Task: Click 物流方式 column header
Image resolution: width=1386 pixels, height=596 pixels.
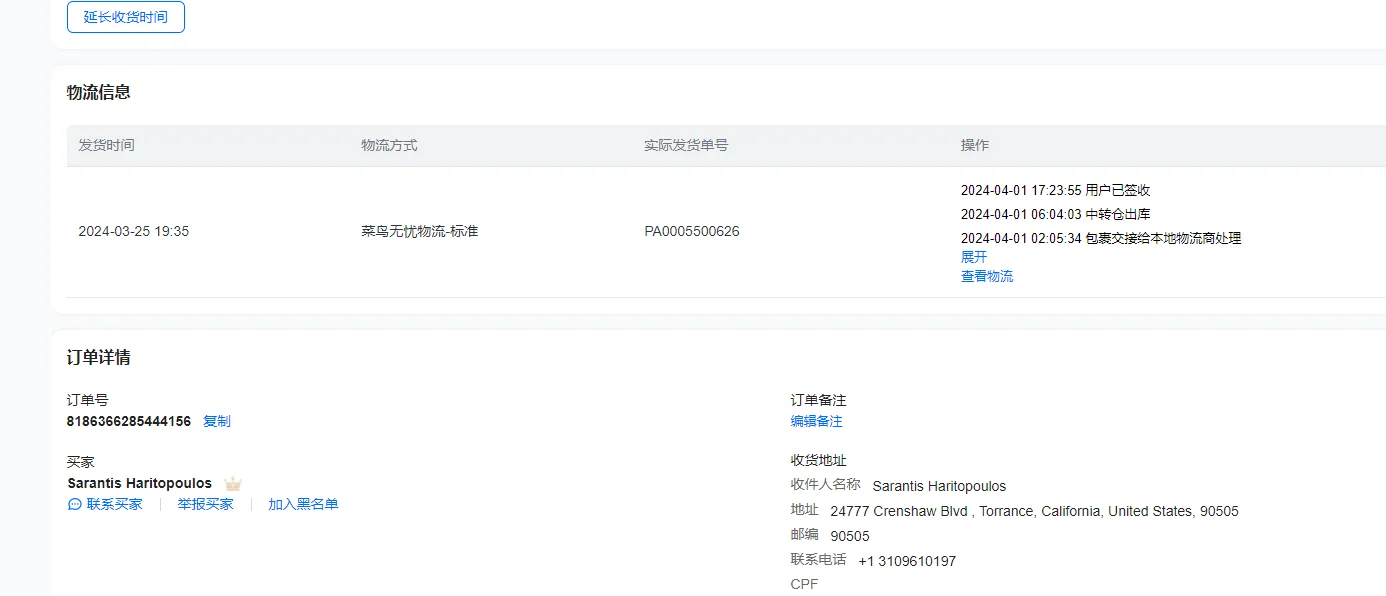Action: (389, 145)
